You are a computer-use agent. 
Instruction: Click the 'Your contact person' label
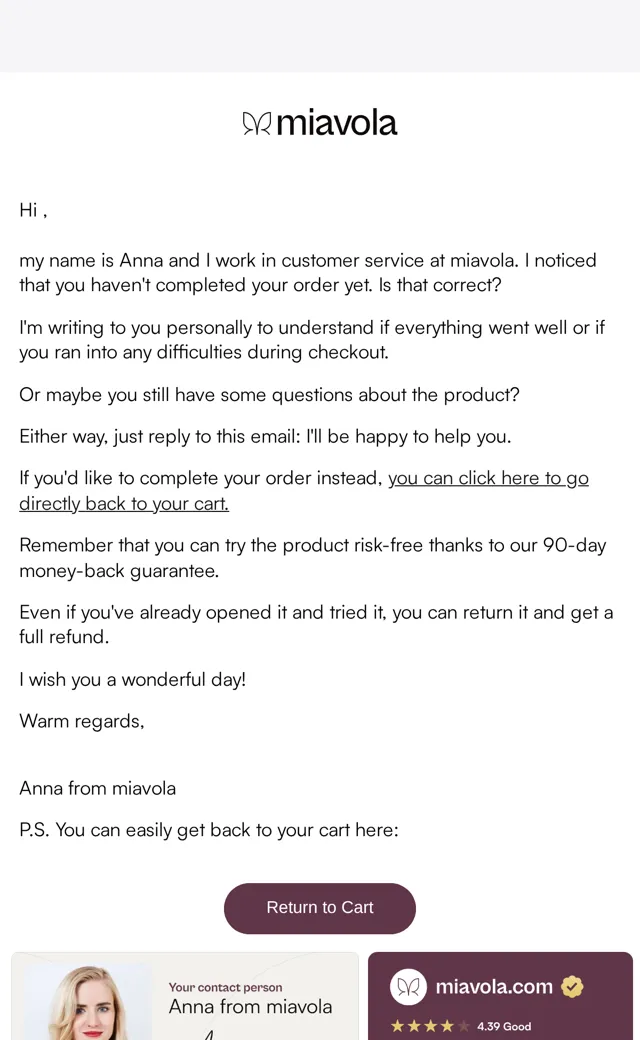point(225,987)
